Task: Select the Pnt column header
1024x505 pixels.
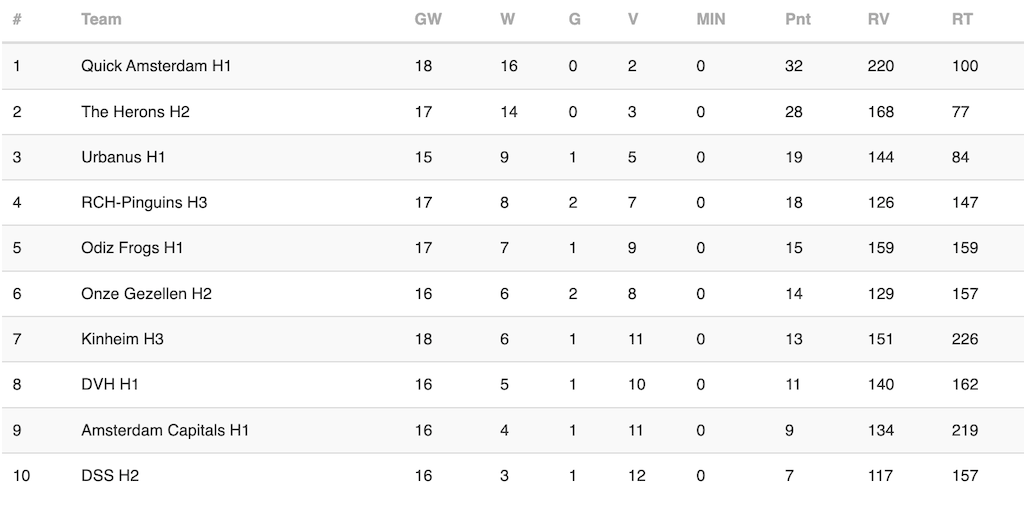Action: coord(798,19)
